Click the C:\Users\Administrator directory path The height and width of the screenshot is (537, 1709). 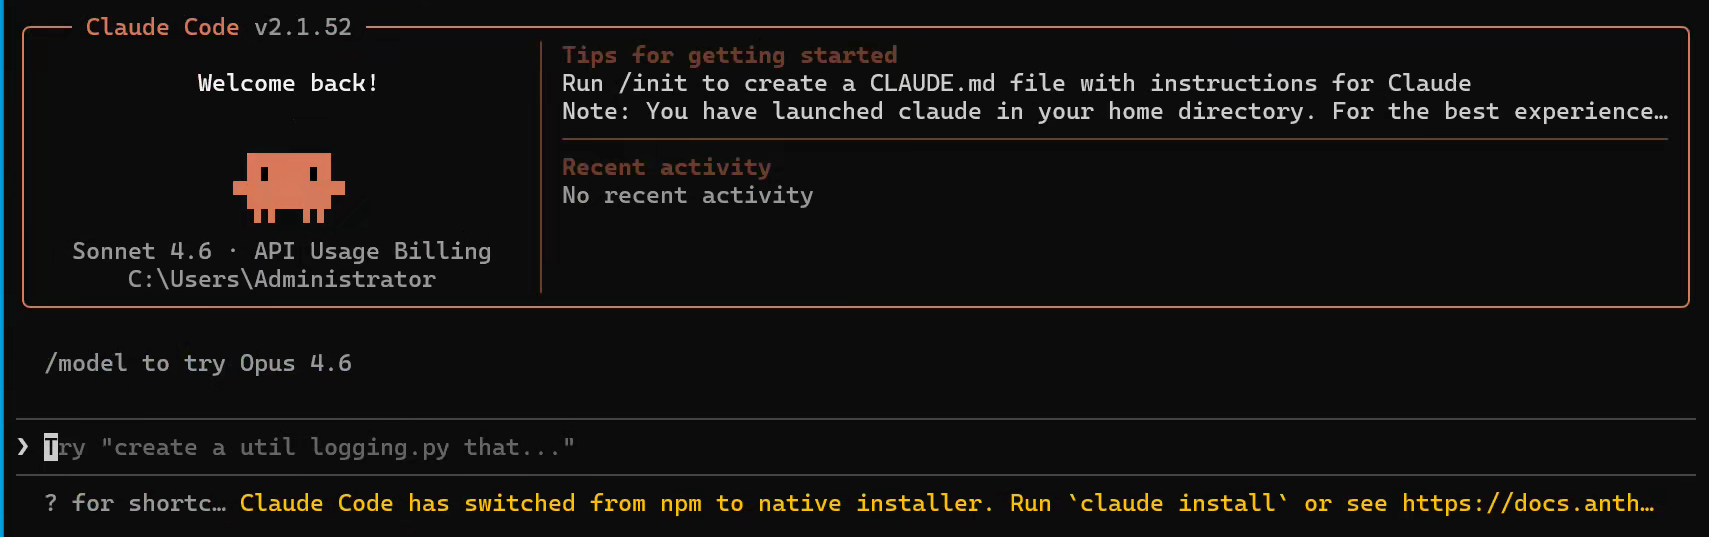[281, 279]
